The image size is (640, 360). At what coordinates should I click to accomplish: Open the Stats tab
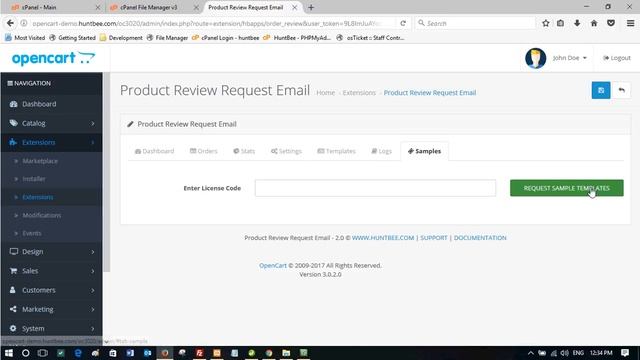click(244, 151)
